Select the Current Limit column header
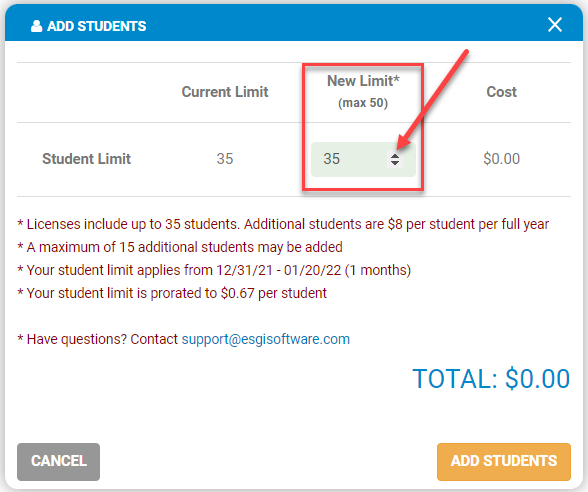Screen dimensions: 588x492 (x=225, y=92)
